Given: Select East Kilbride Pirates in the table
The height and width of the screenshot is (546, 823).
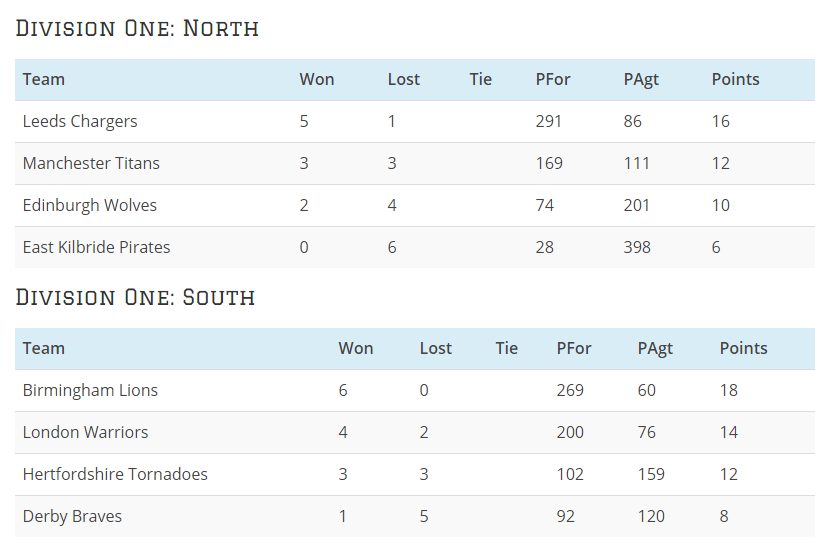Looking at the screenshot, I should pos(97,247).
